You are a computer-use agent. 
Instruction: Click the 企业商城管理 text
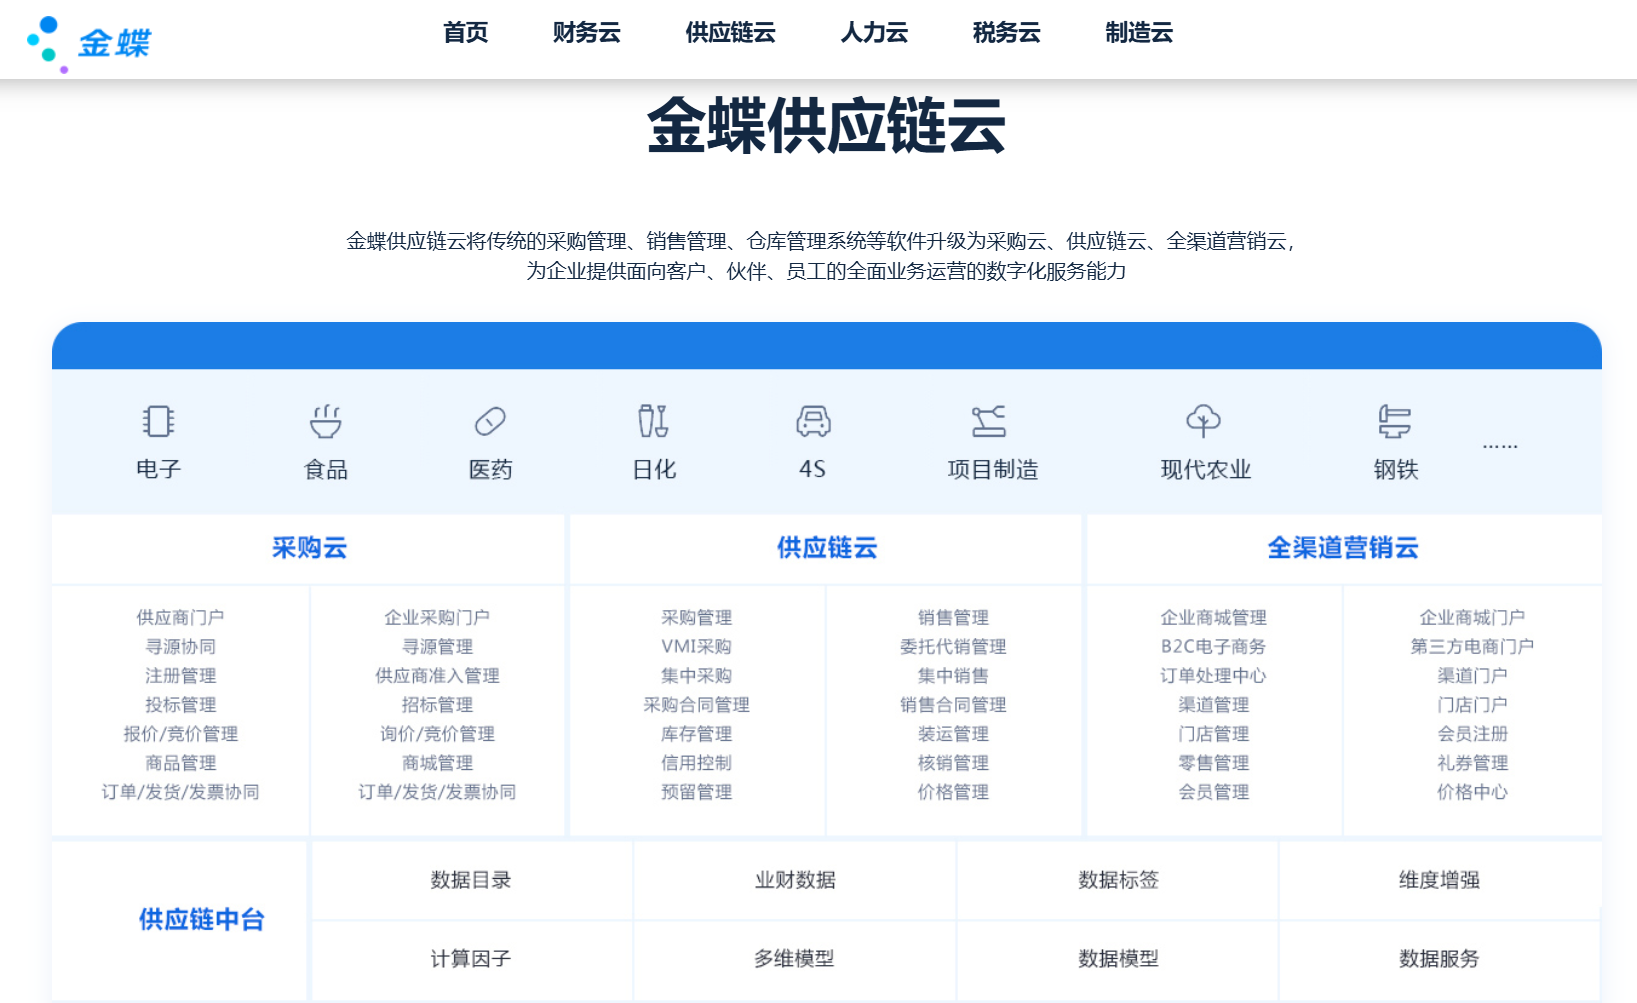pos(1214,618)
